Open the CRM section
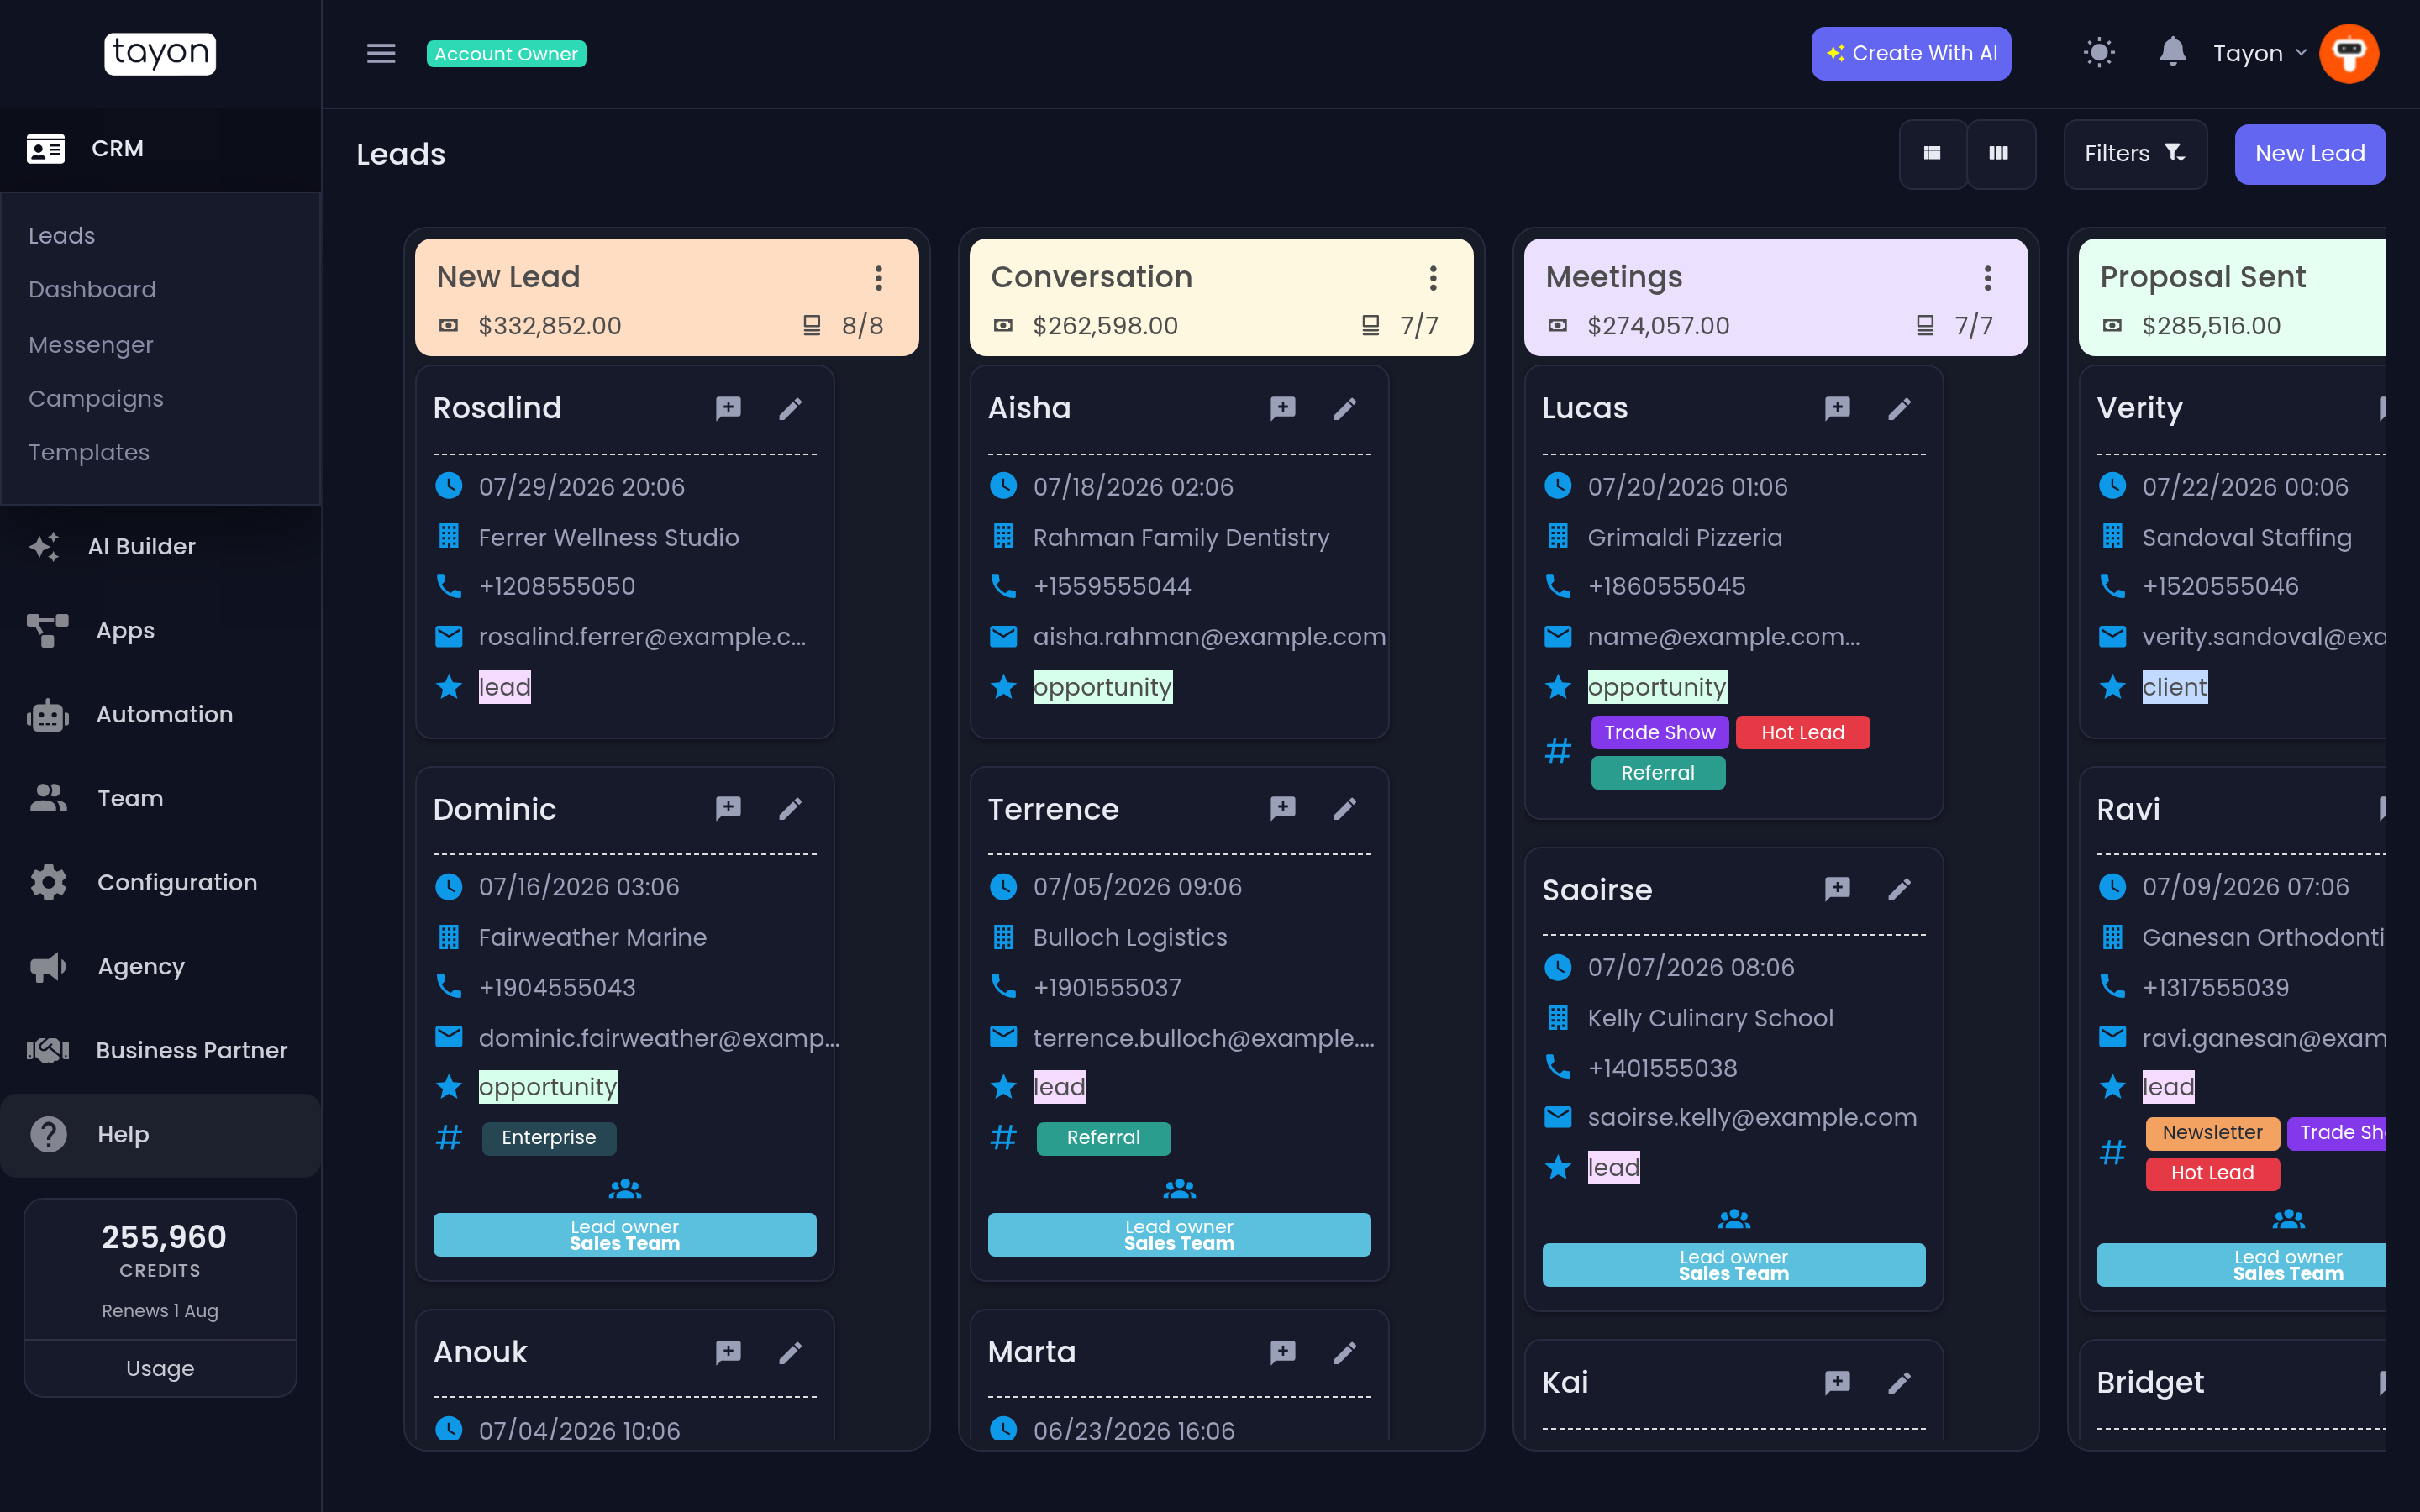 pos(160,149)
